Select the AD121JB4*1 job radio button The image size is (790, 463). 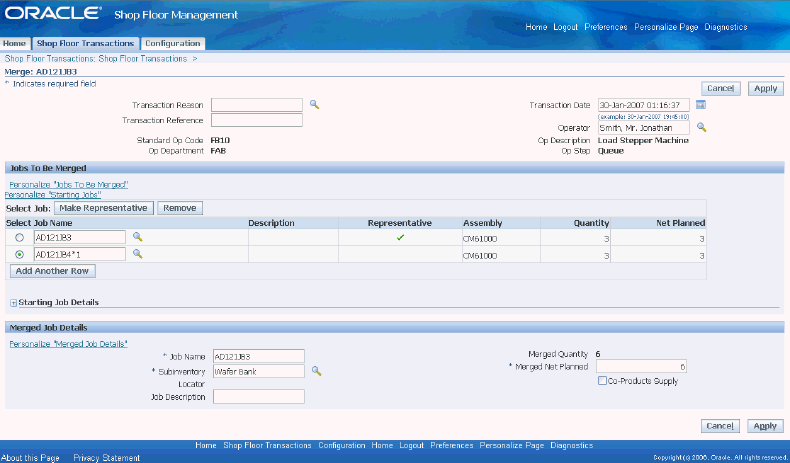tap(20, 254)
